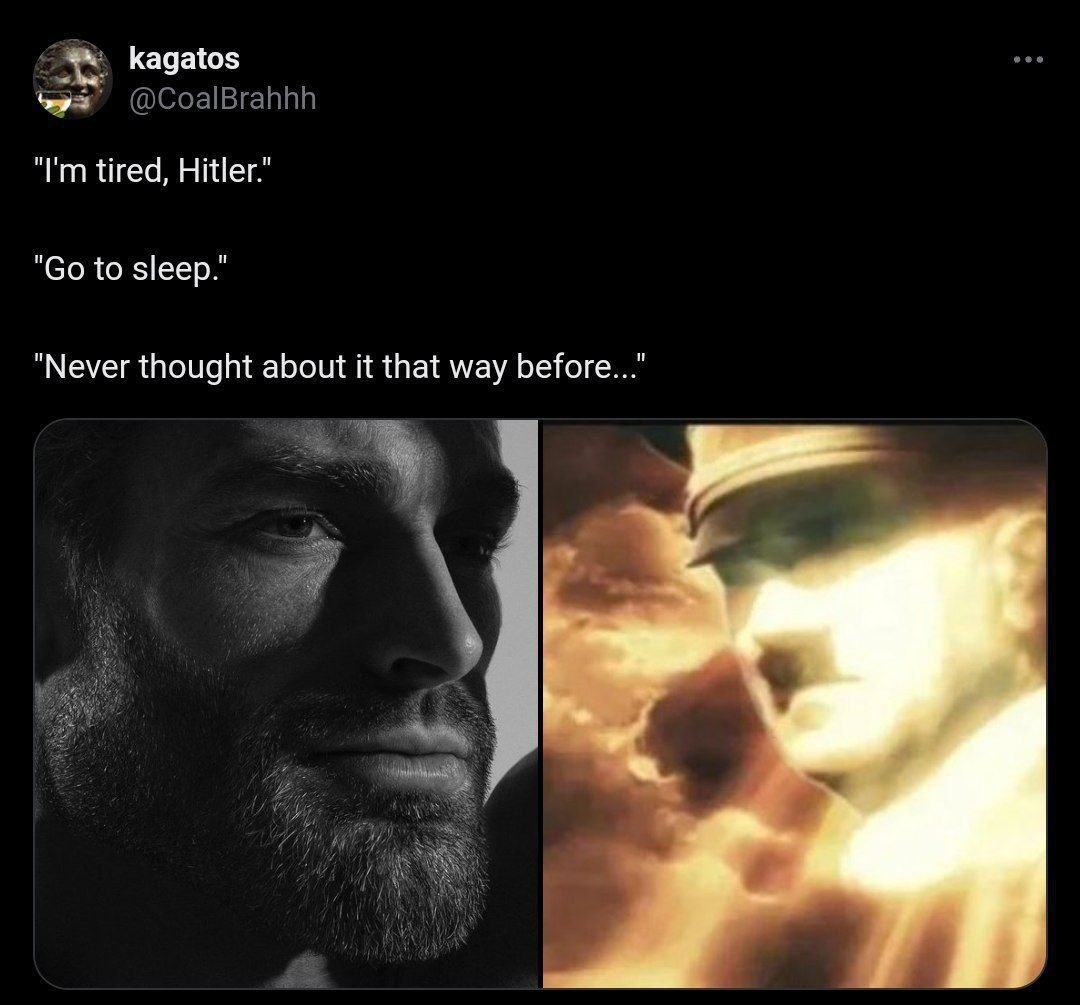Click the divider between the two images

pyautogui.click(x=540, y=703)
